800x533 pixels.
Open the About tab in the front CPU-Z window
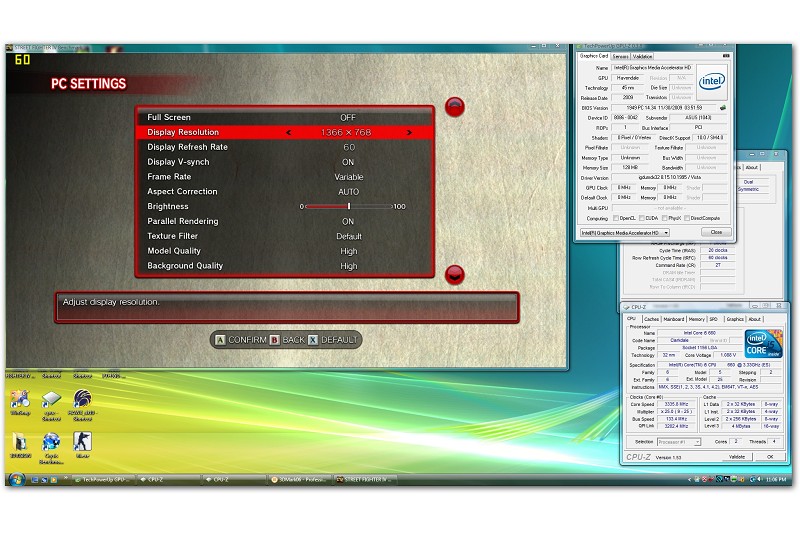pyautogui.click(x=755, y=319)
